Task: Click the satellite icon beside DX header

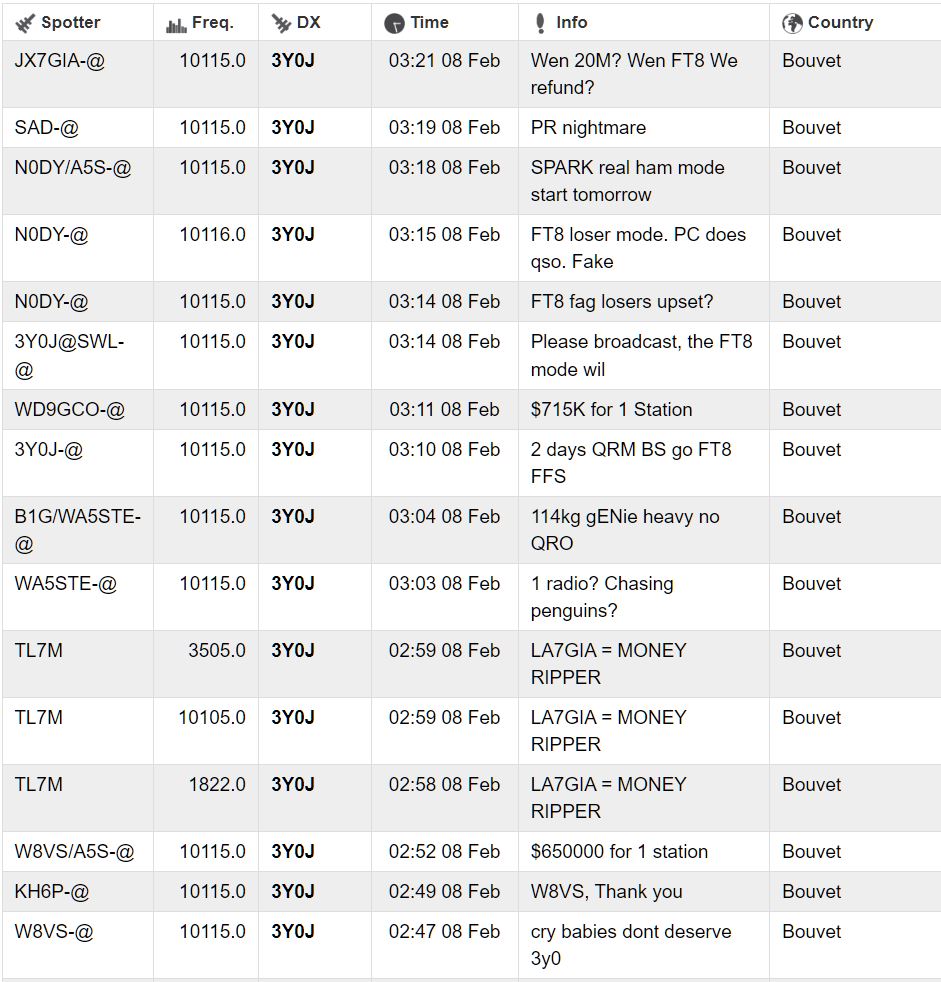Action: pyautogui.click(x=282, y=24)
